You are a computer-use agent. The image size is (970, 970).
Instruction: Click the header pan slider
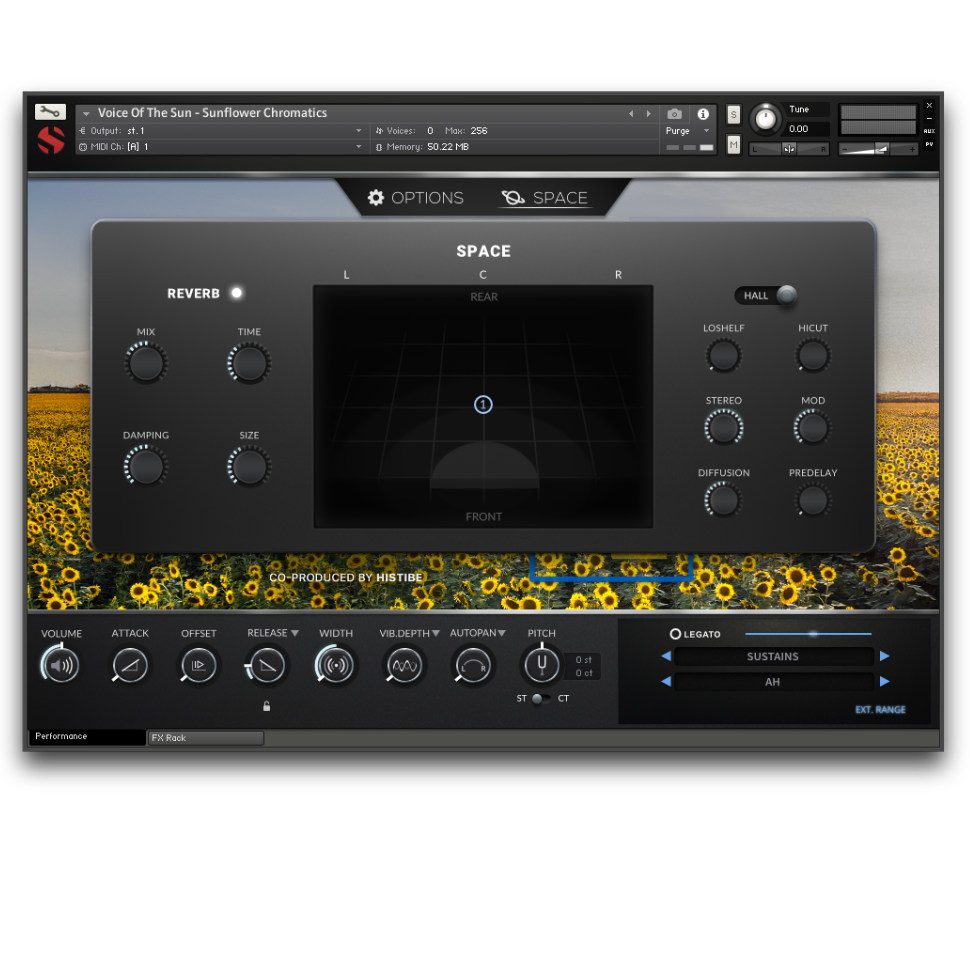(x=789, y=149)
